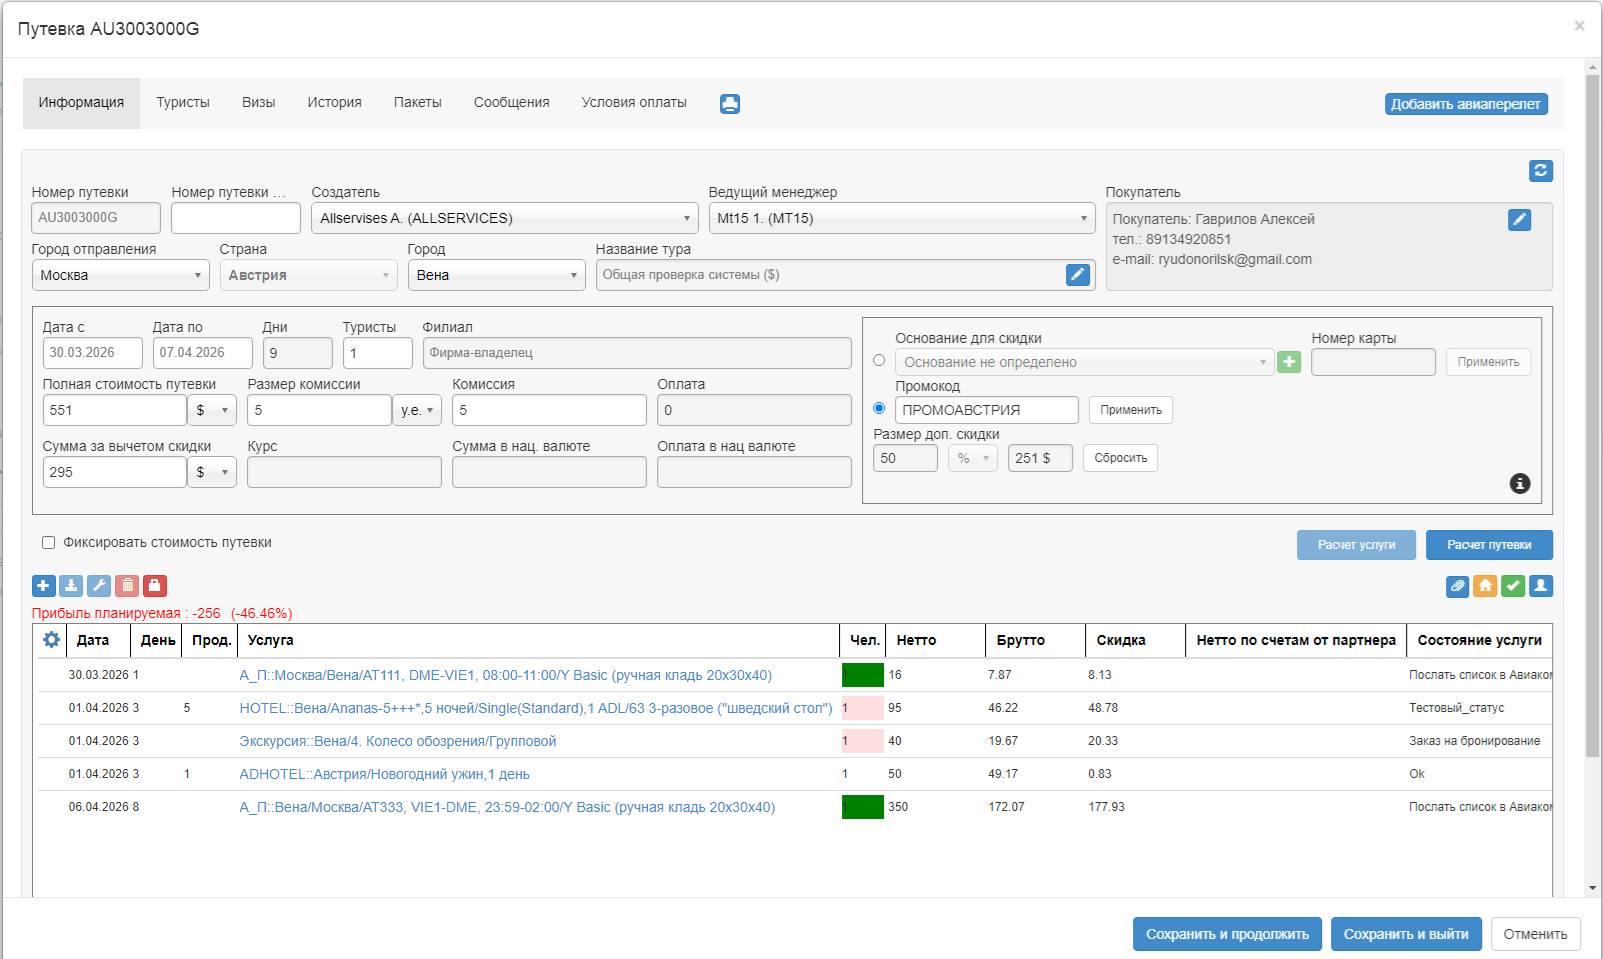Image resolution: width=1603 pixels, height=959 pixels.
Task: Open the 'Ведущий менеджер' dropdown
Action: point(902,218)
